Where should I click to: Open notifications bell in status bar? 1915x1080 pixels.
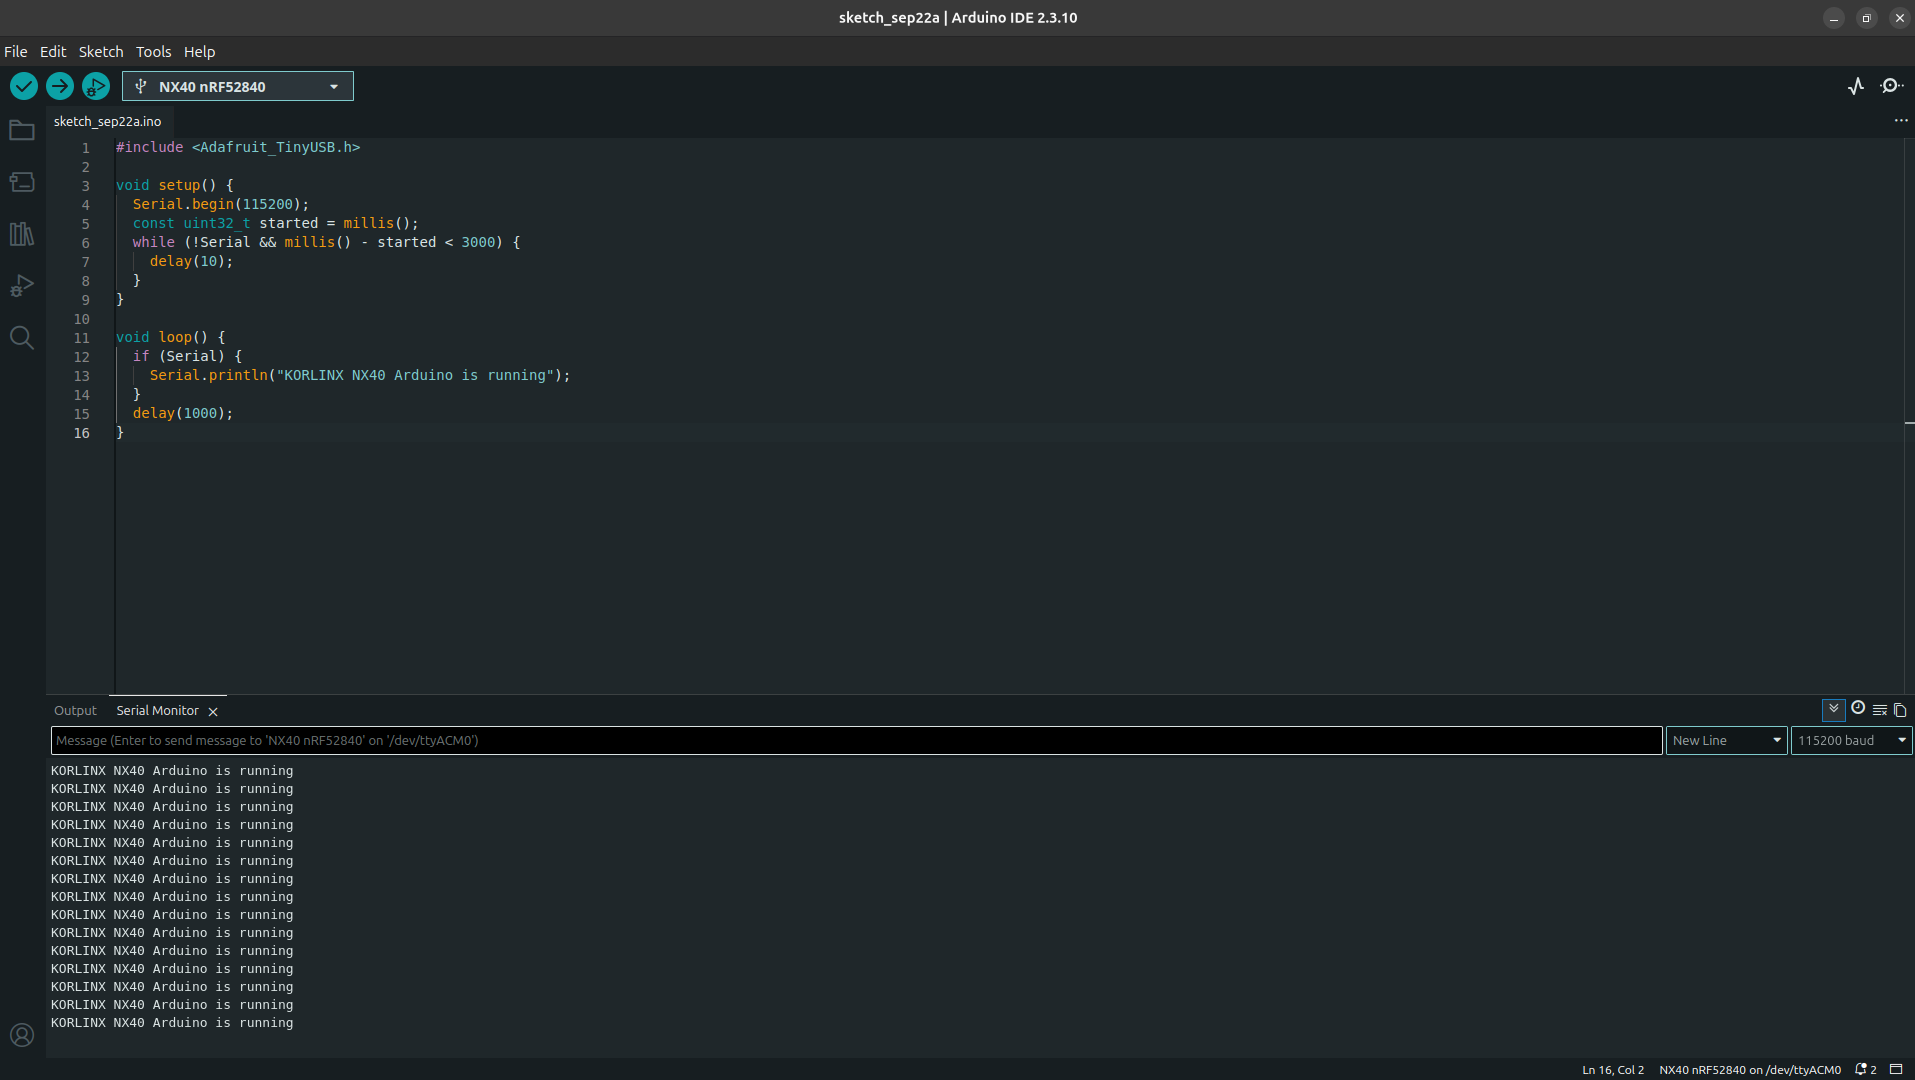click(1865, 1069)
